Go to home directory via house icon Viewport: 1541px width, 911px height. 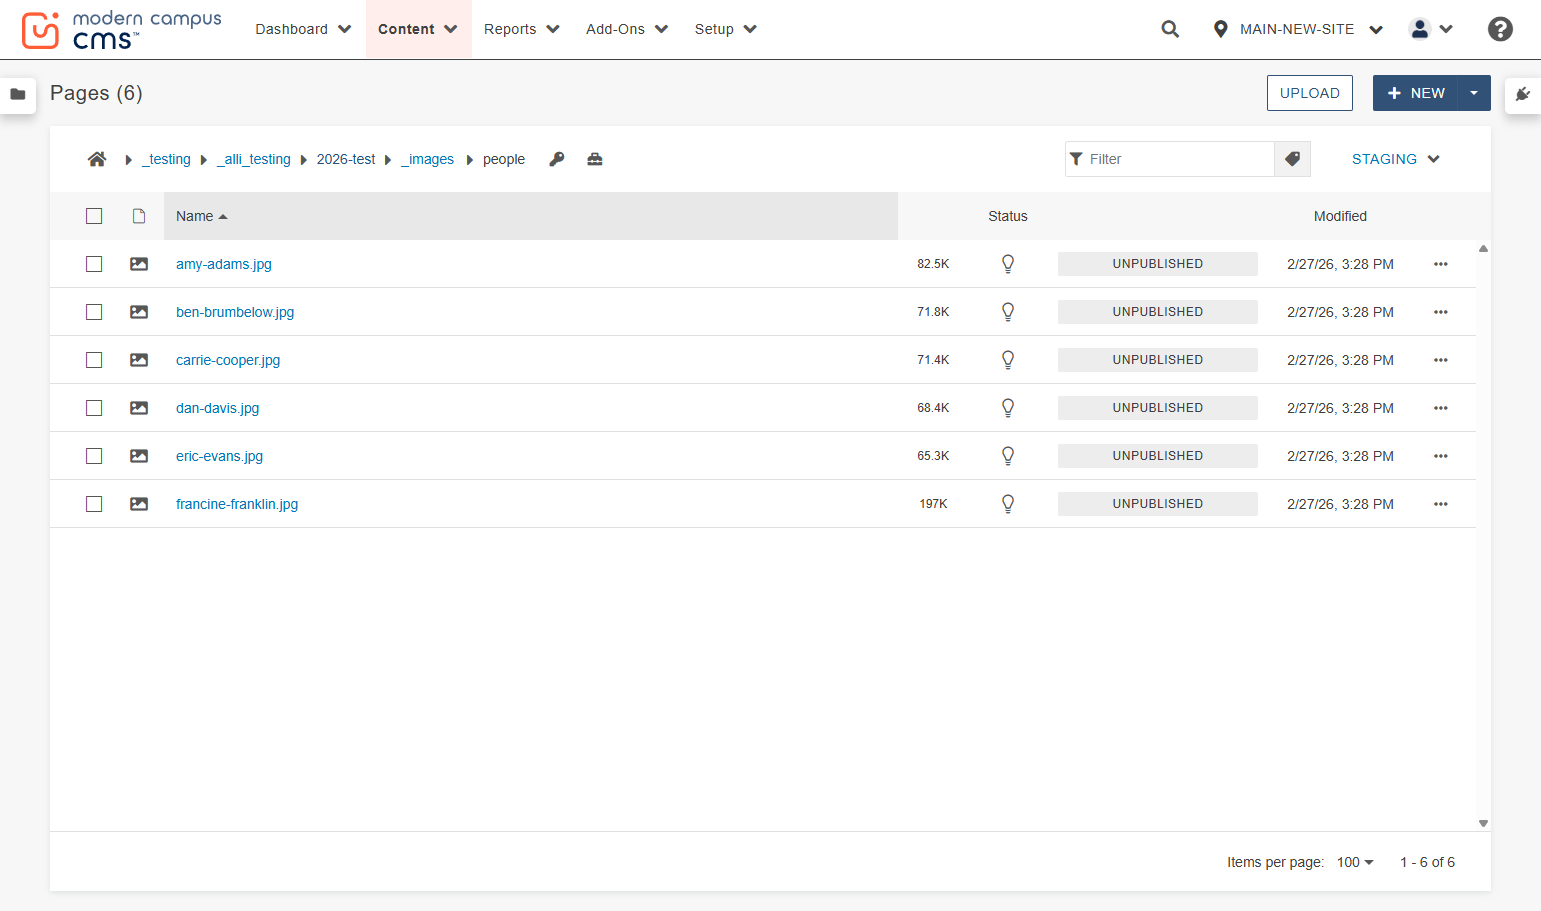(x=97, y=159)
